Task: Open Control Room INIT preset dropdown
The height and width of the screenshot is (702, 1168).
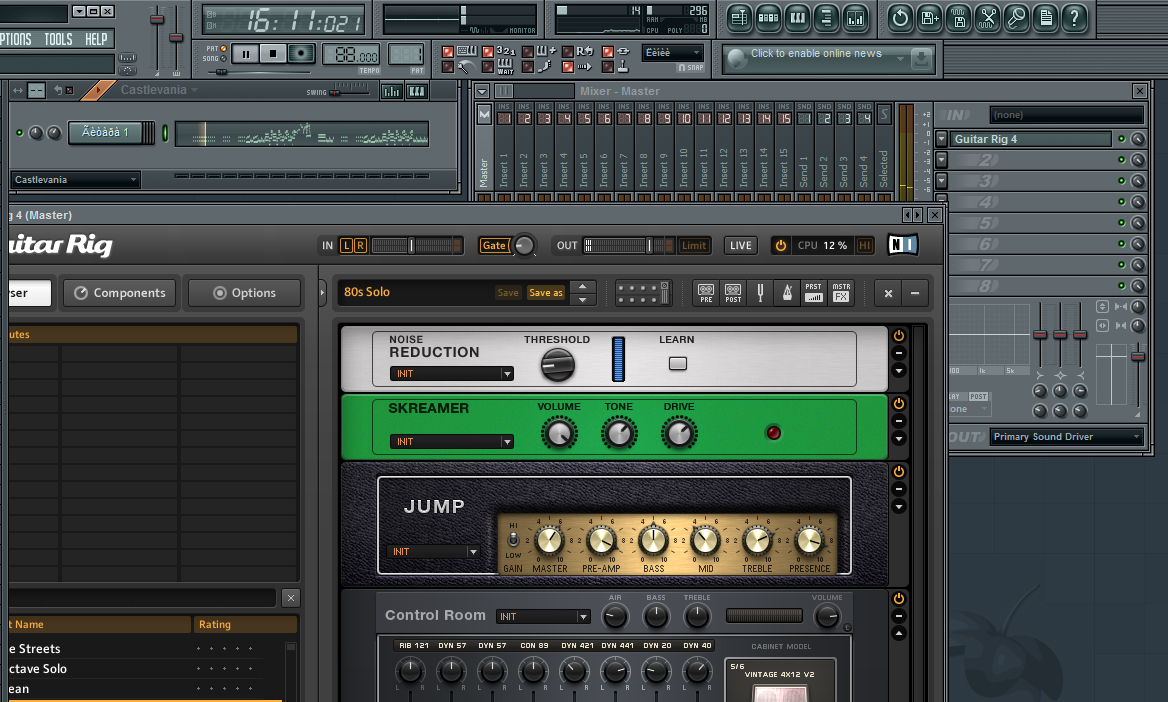Action: pyautogui.click(x=543, y=616)
